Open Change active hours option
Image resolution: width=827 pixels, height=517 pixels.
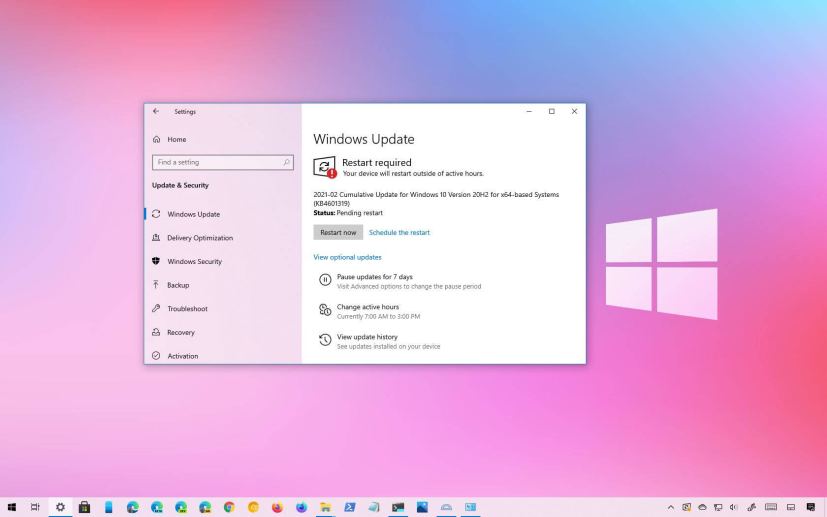tap(368, 307)
